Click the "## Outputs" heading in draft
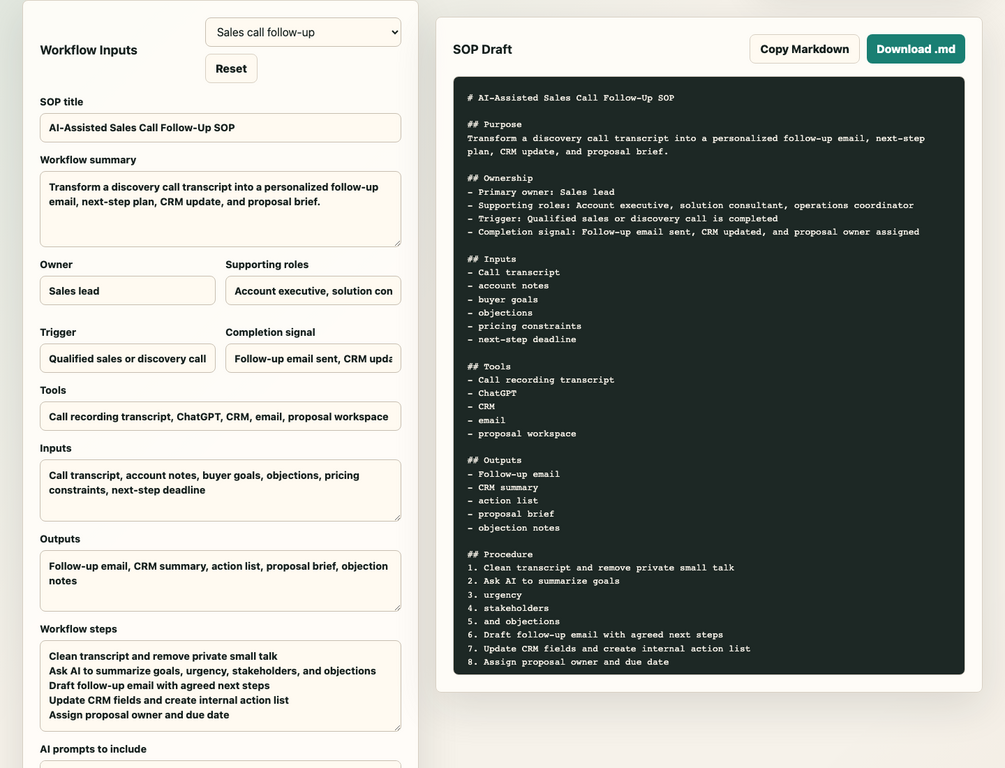Image resolution: width=1005 pixels, height=768 pixels. coord(494,460)
